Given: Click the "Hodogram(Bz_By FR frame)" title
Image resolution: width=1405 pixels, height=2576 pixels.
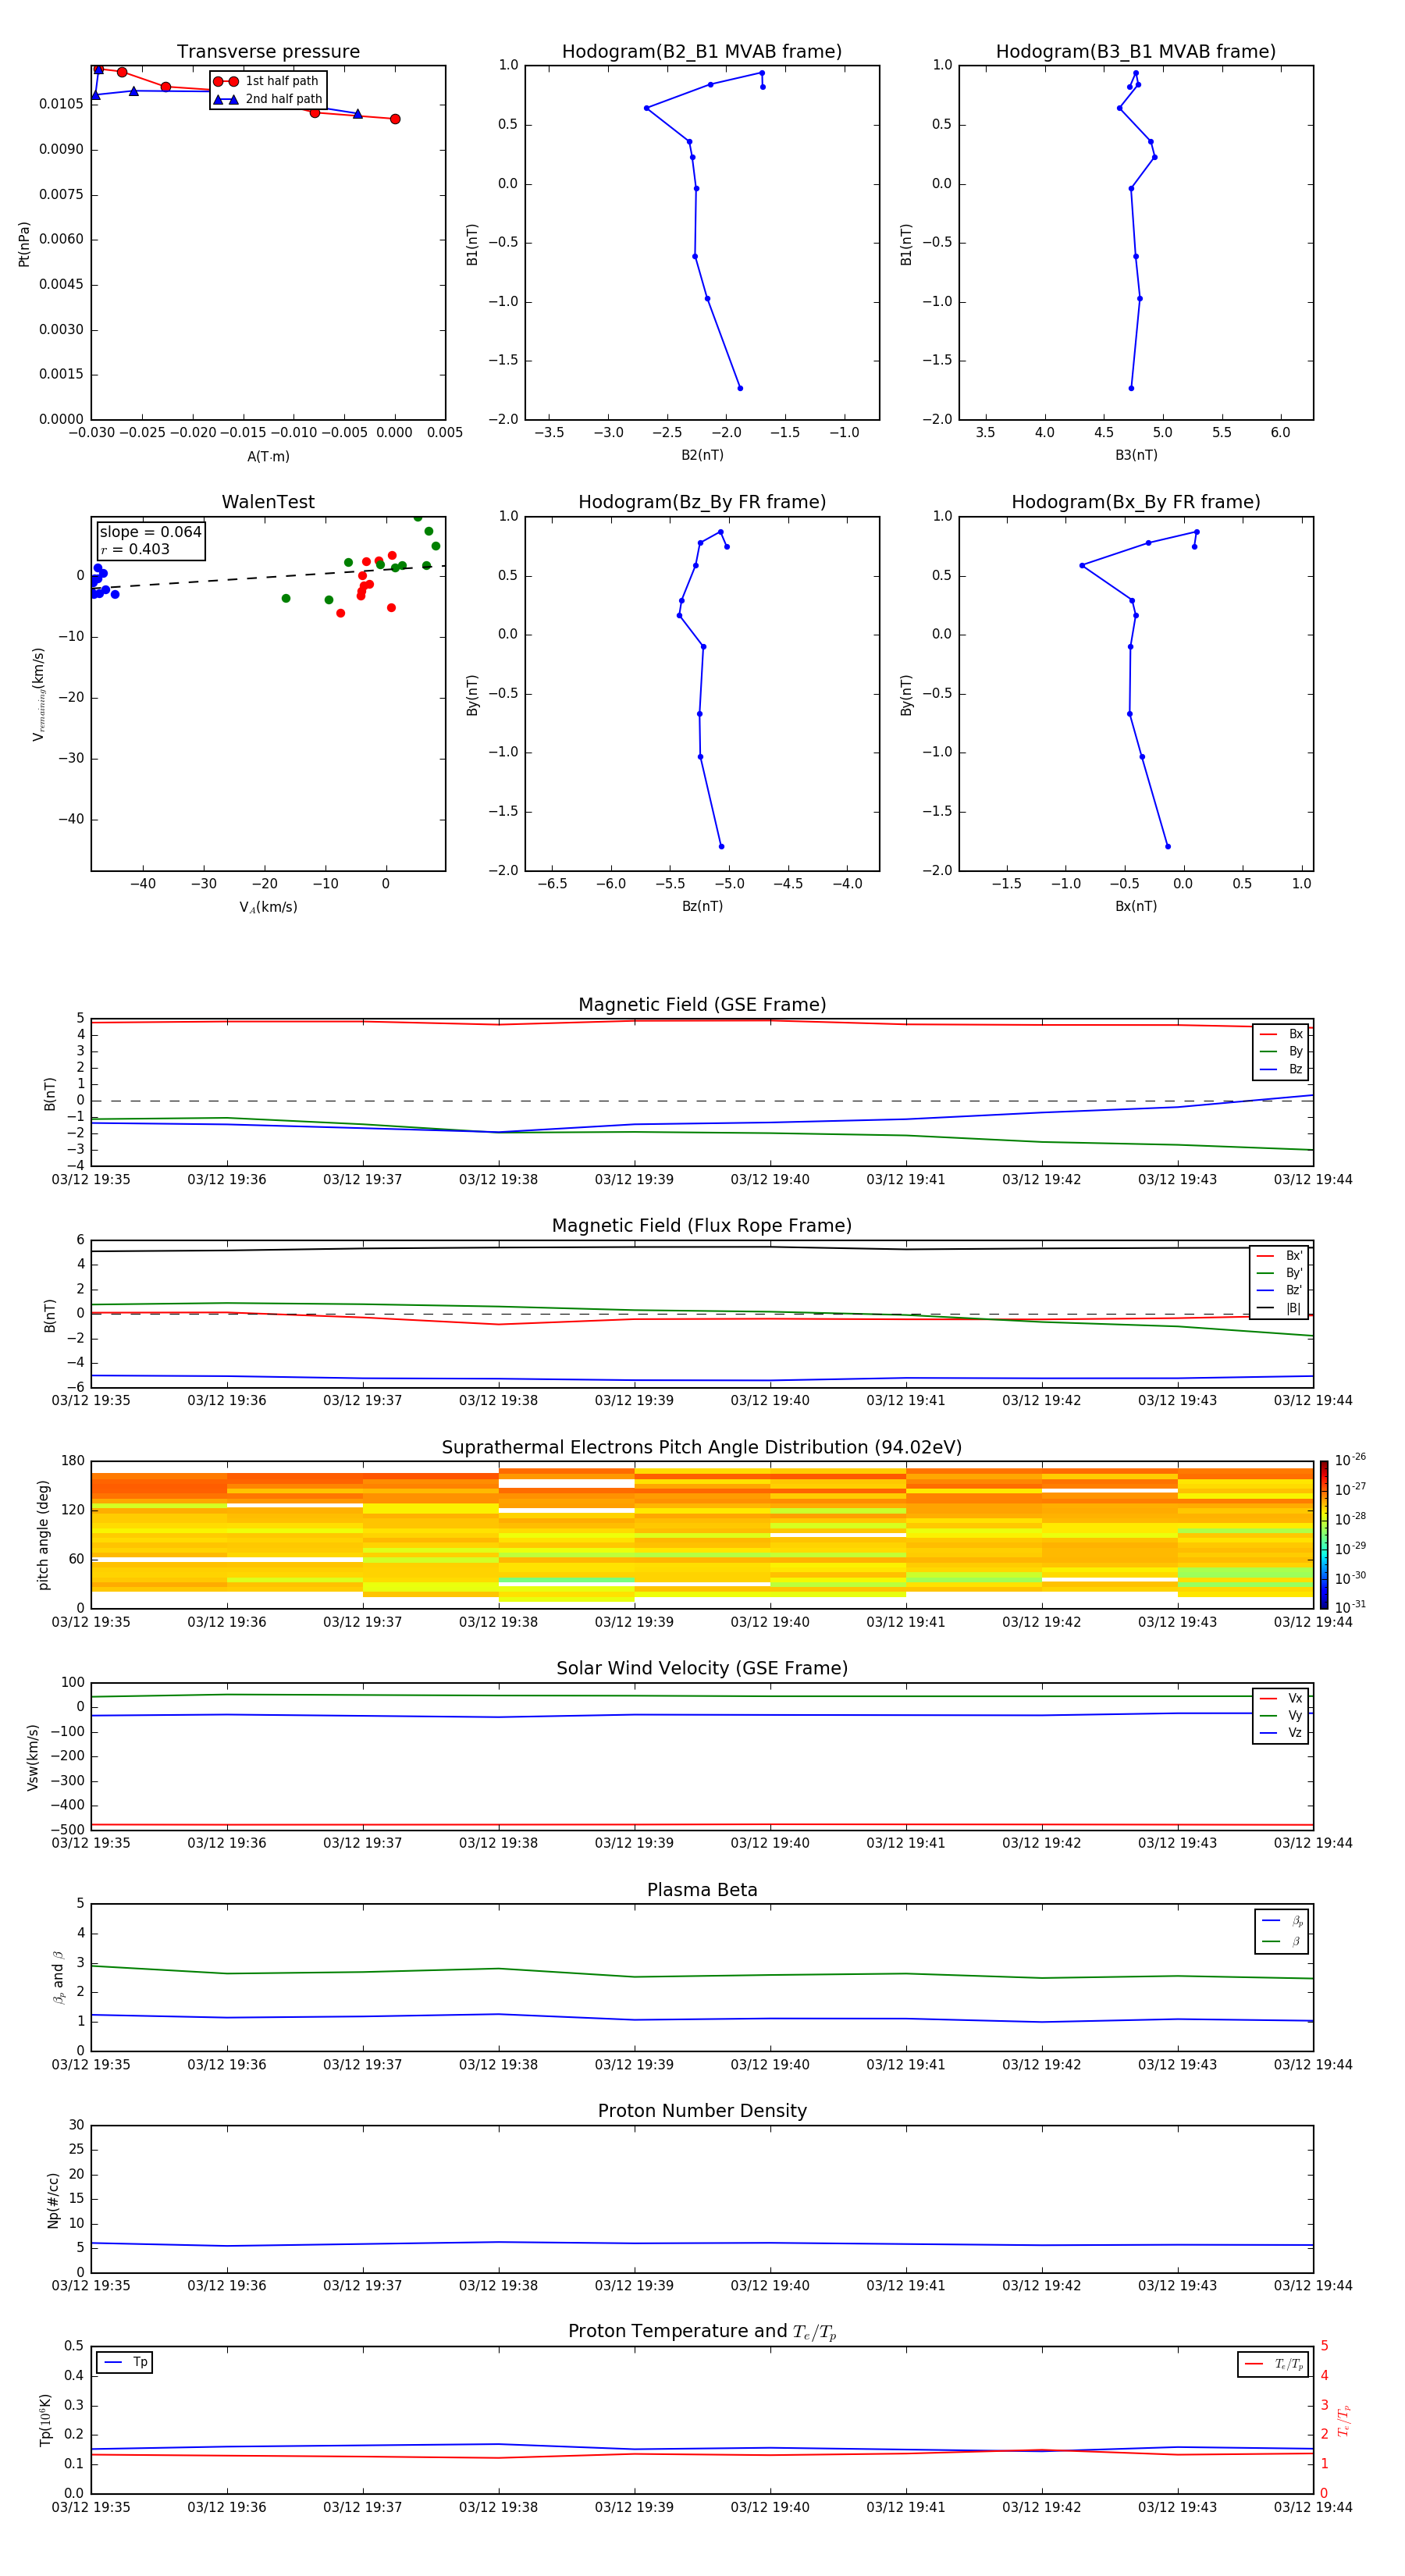Looking at the screenshot, I should pyautogui.click(x=702, y=502).
